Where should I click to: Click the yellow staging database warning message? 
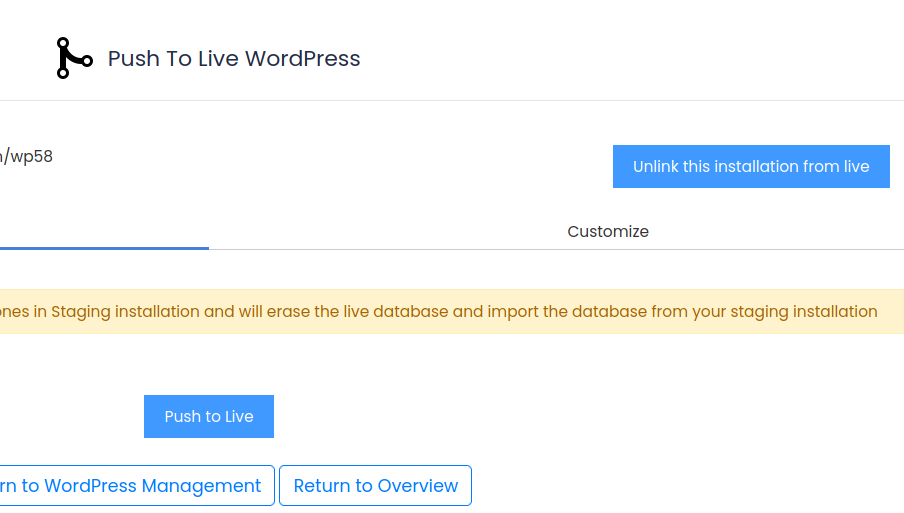(452, 311)
